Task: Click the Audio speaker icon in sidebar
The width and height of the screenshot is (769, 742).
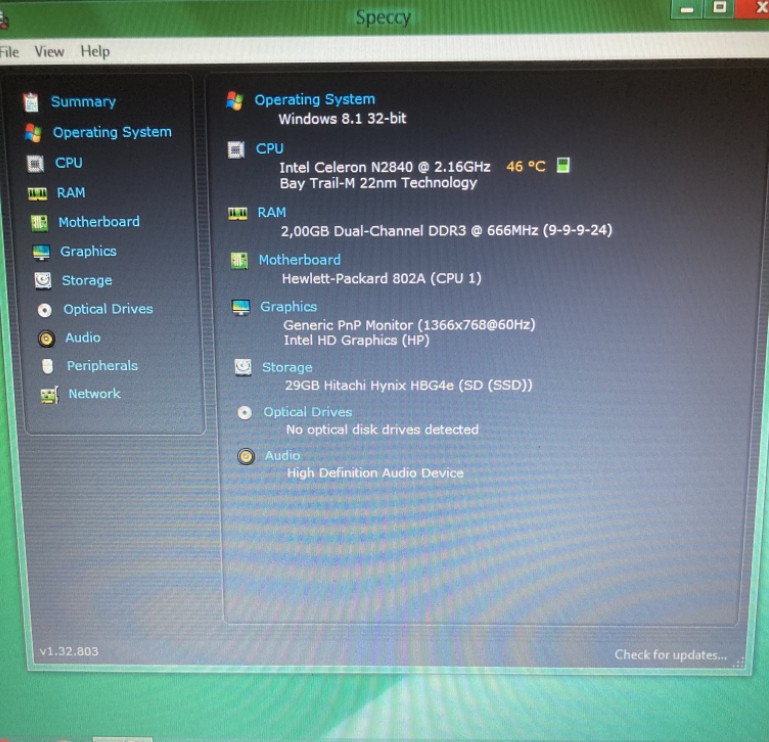Action: point(47,338)
